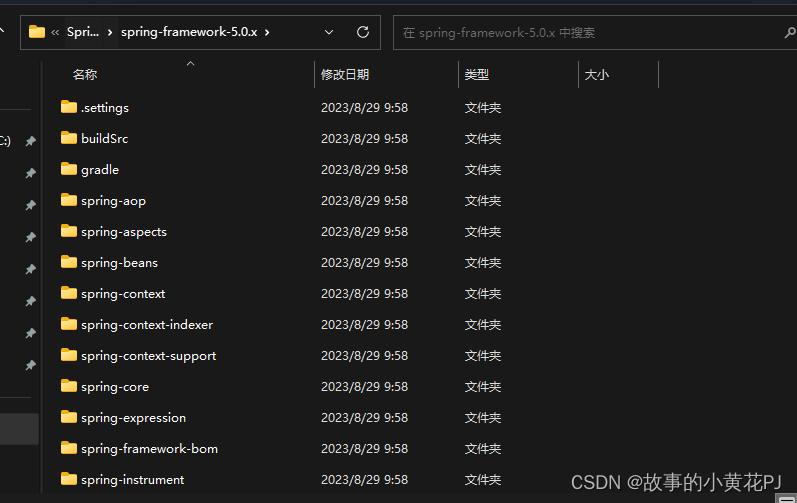Select the spring-instrument folder name

click(133, 480)
